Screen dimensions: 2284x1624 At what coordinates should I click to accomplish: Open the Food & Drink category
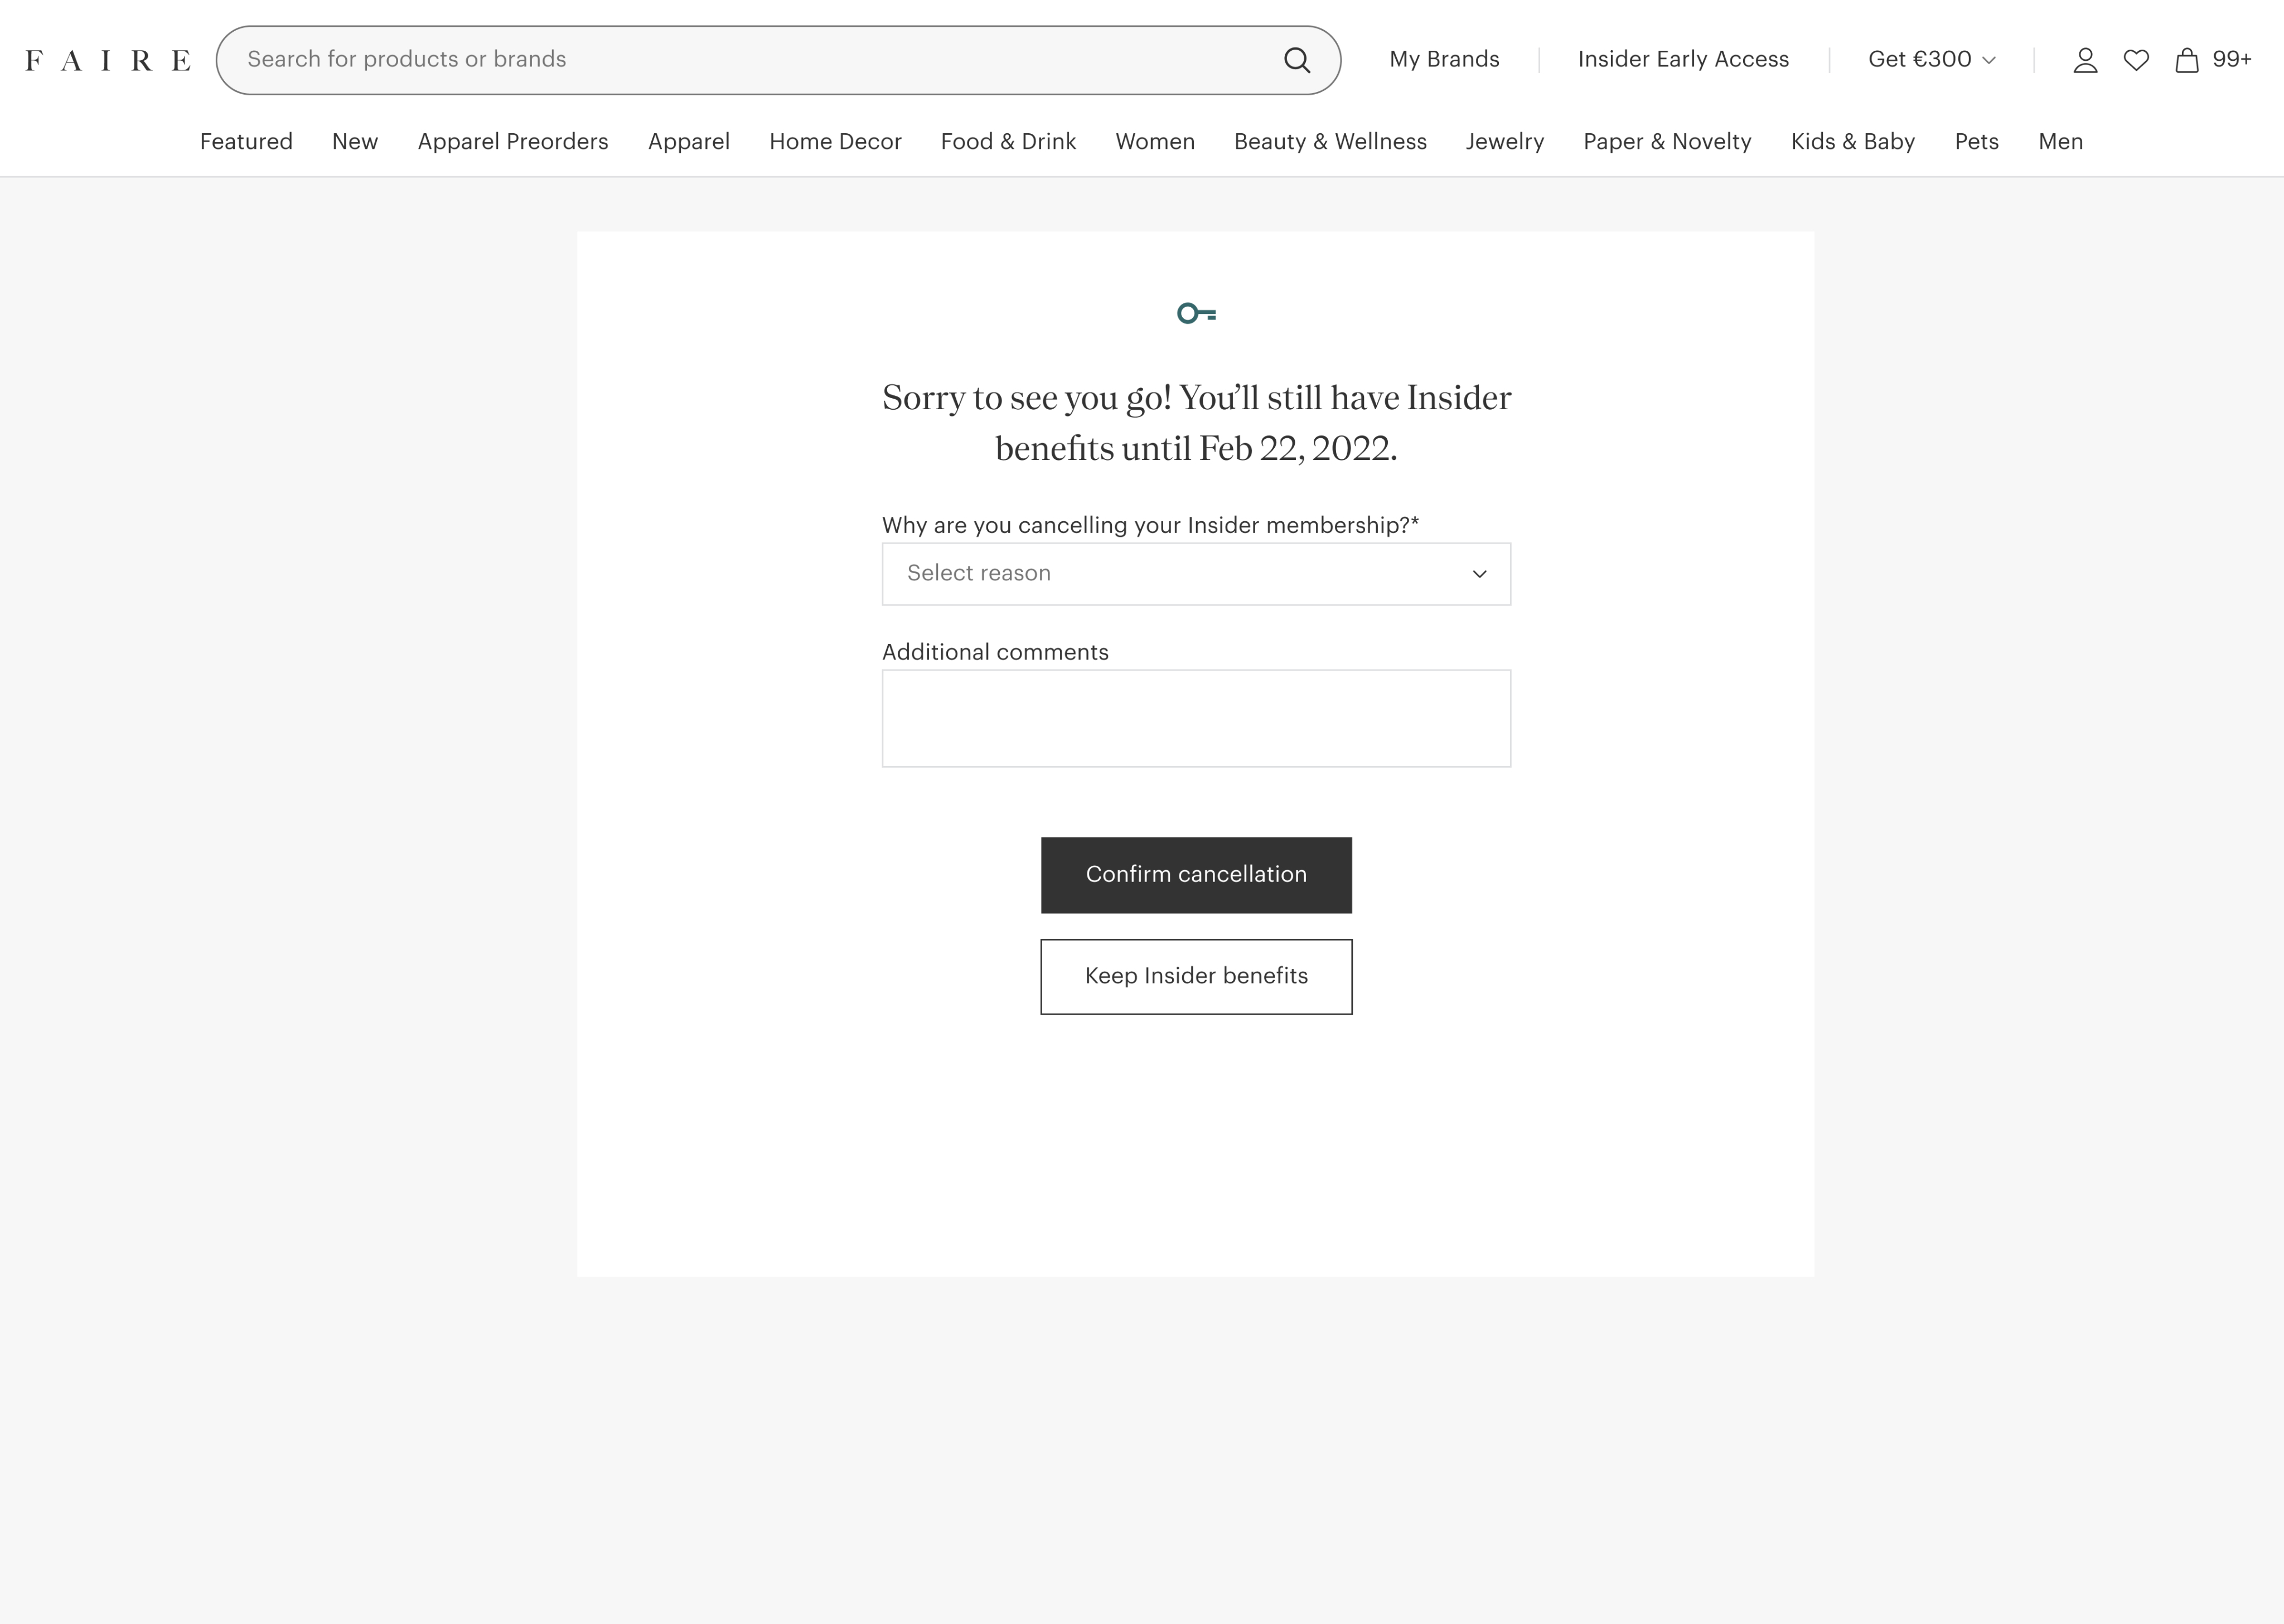click(x=1008, y=141)
